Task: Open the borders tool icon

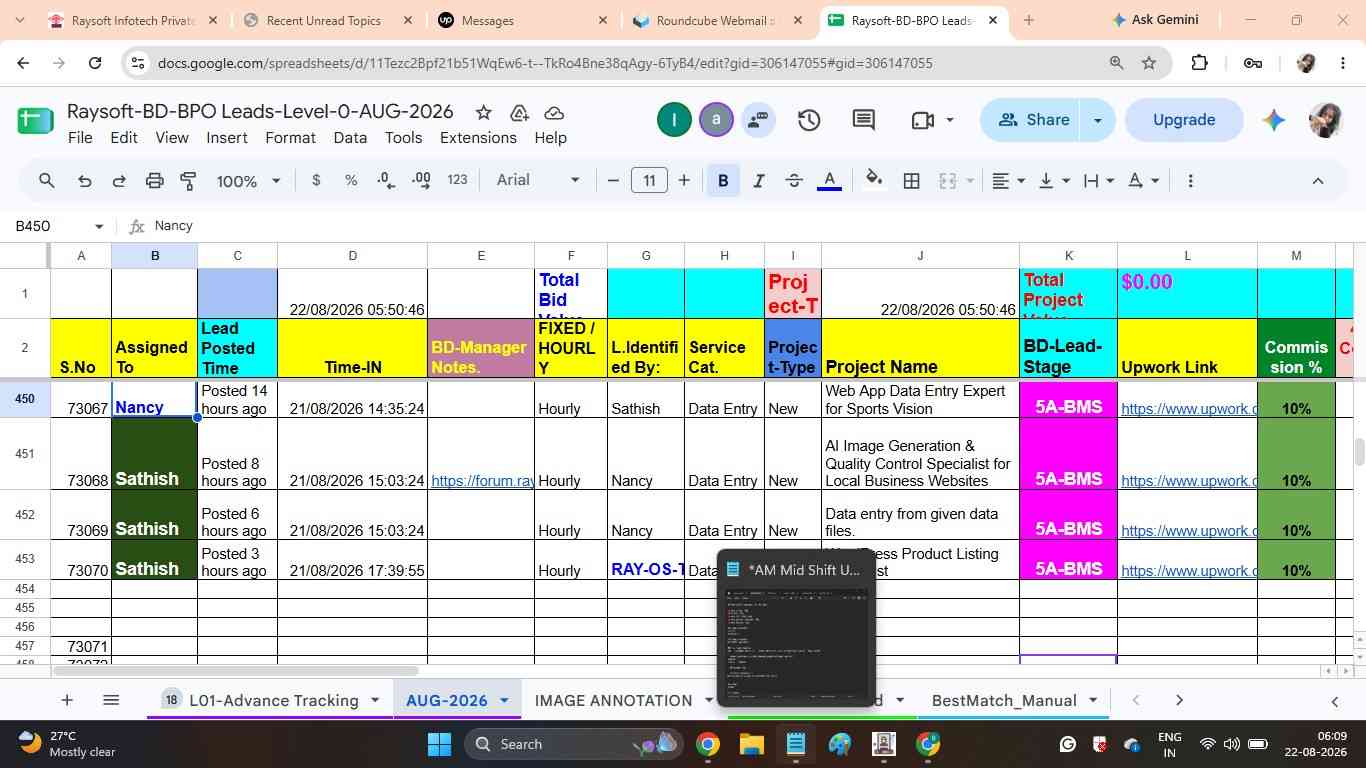Action: [911, 181]
